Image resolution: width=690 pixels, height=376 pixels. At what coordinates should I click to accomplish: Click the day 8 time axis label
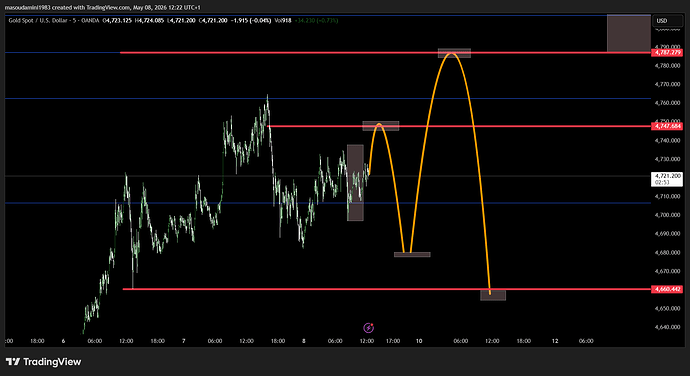click(304, 341)
